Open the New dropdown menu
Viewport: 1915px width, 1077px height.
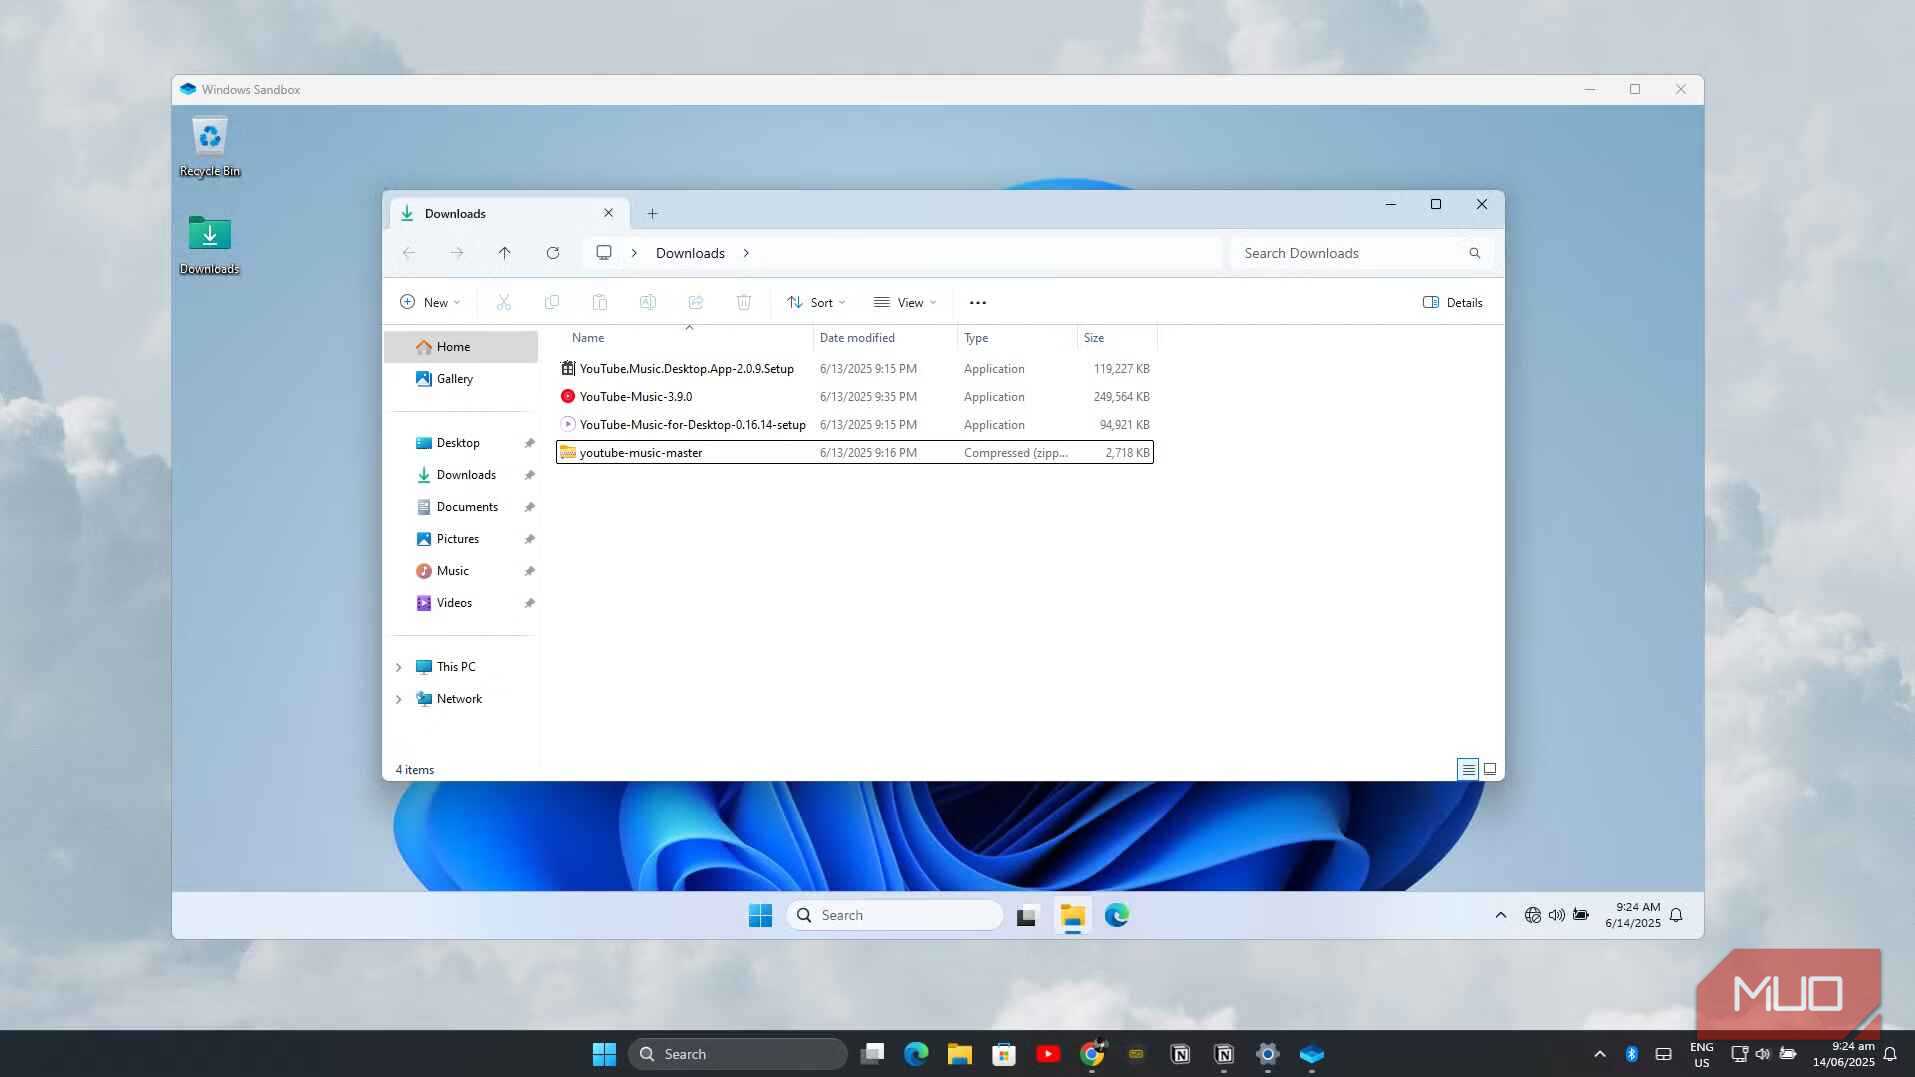pyautogui.click(x=430, y=302)
